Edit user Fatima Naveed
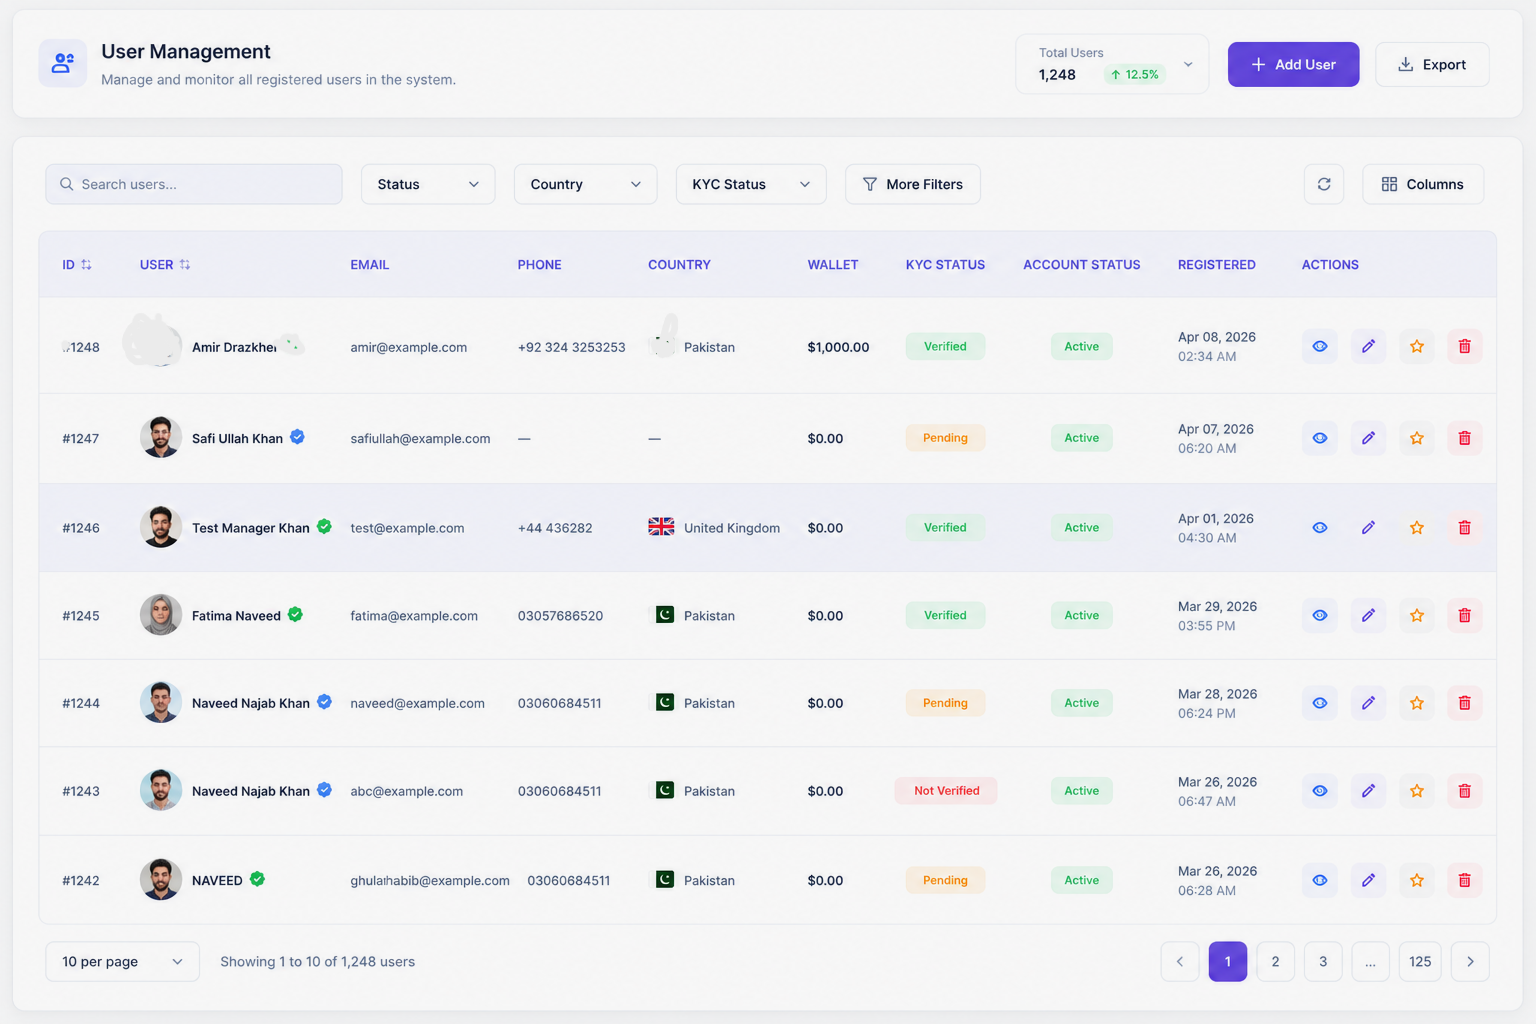Screen dimensions: 1536x1024 click(1368, 616)
